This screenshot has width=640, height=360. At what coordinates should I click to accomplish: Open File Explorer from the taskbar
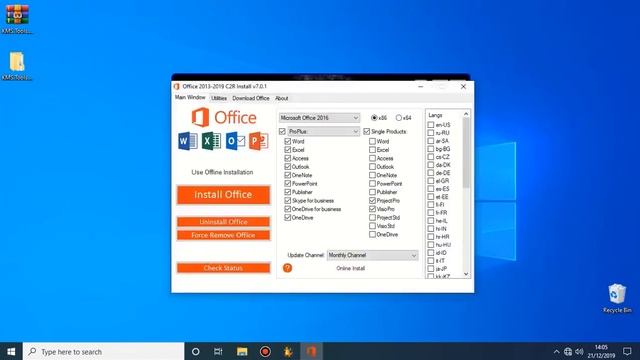click(x=242, y=351)
